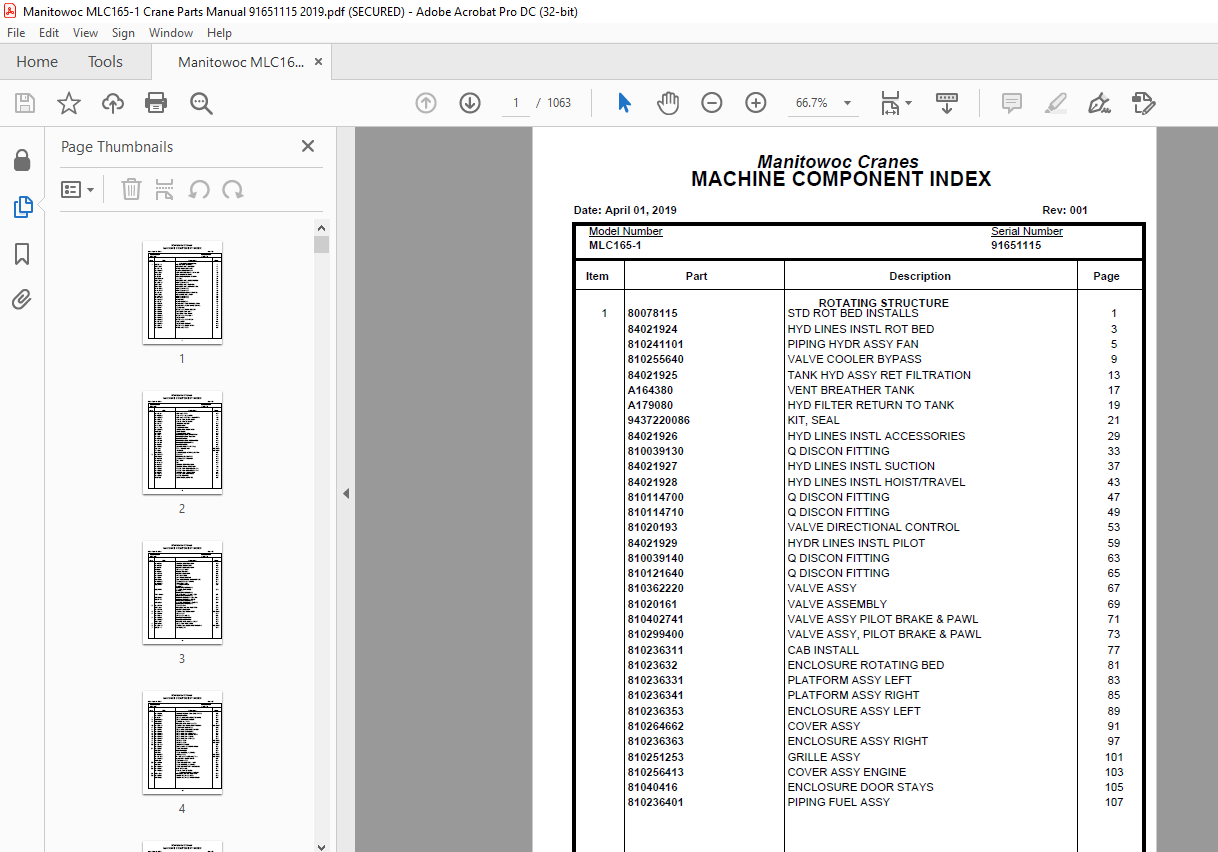Open the Fit page options tool

coord(895,103)
